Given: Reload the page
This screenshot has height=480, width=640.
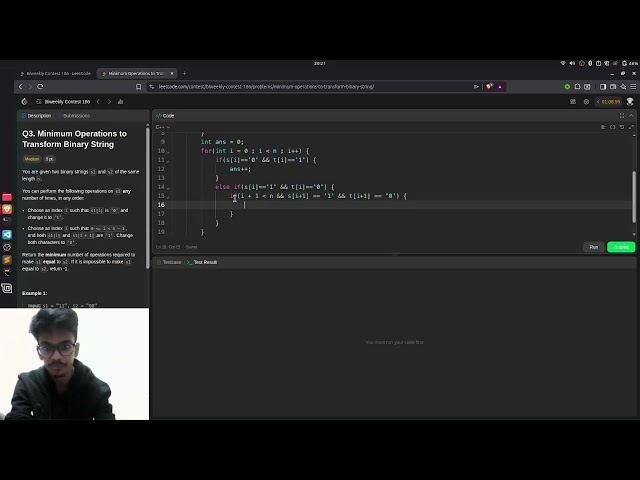Looking at the screenshot, I should pyautogui.click(x=40, y=87).
